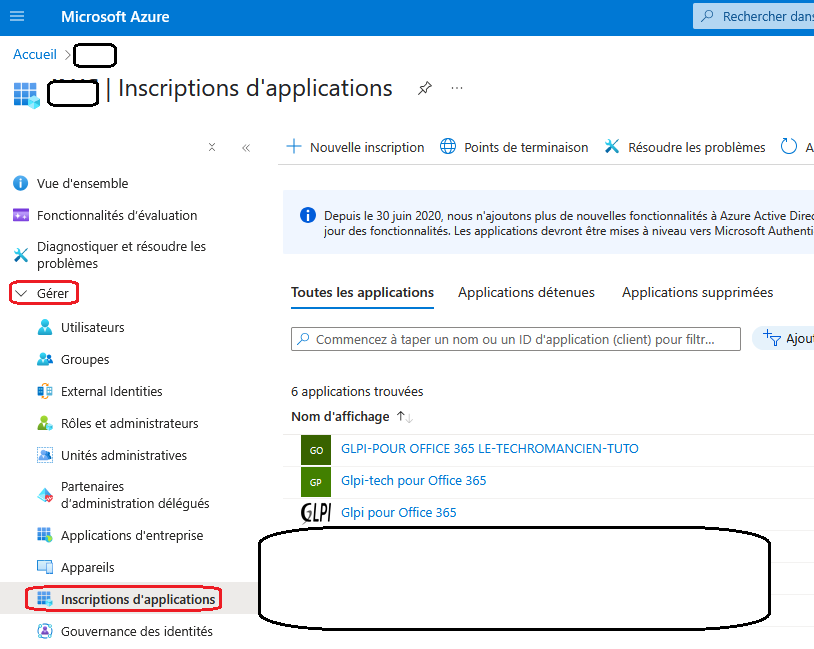Open Glpi pour Office 365

(399, 512)
